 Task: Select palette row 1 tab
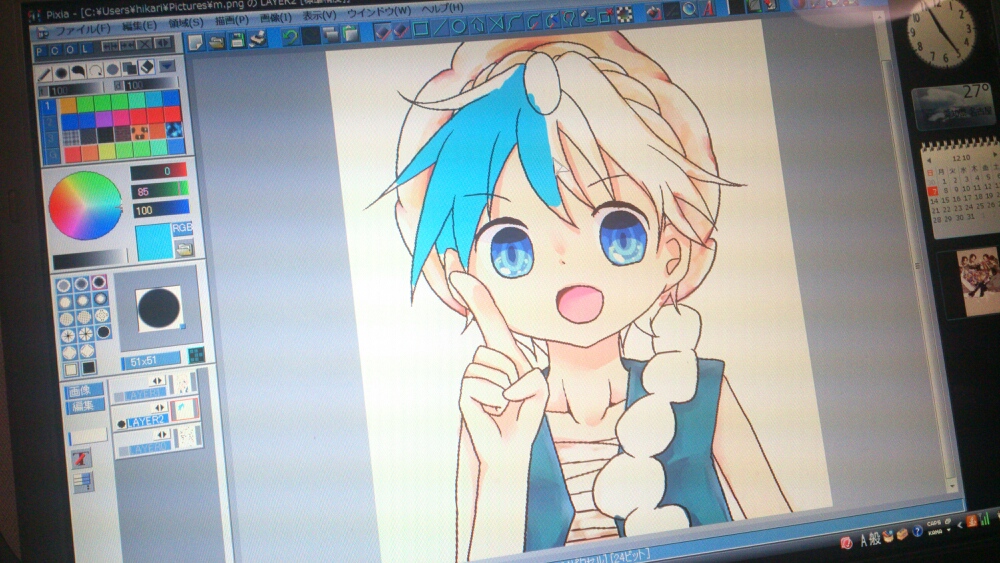(48, 106)
